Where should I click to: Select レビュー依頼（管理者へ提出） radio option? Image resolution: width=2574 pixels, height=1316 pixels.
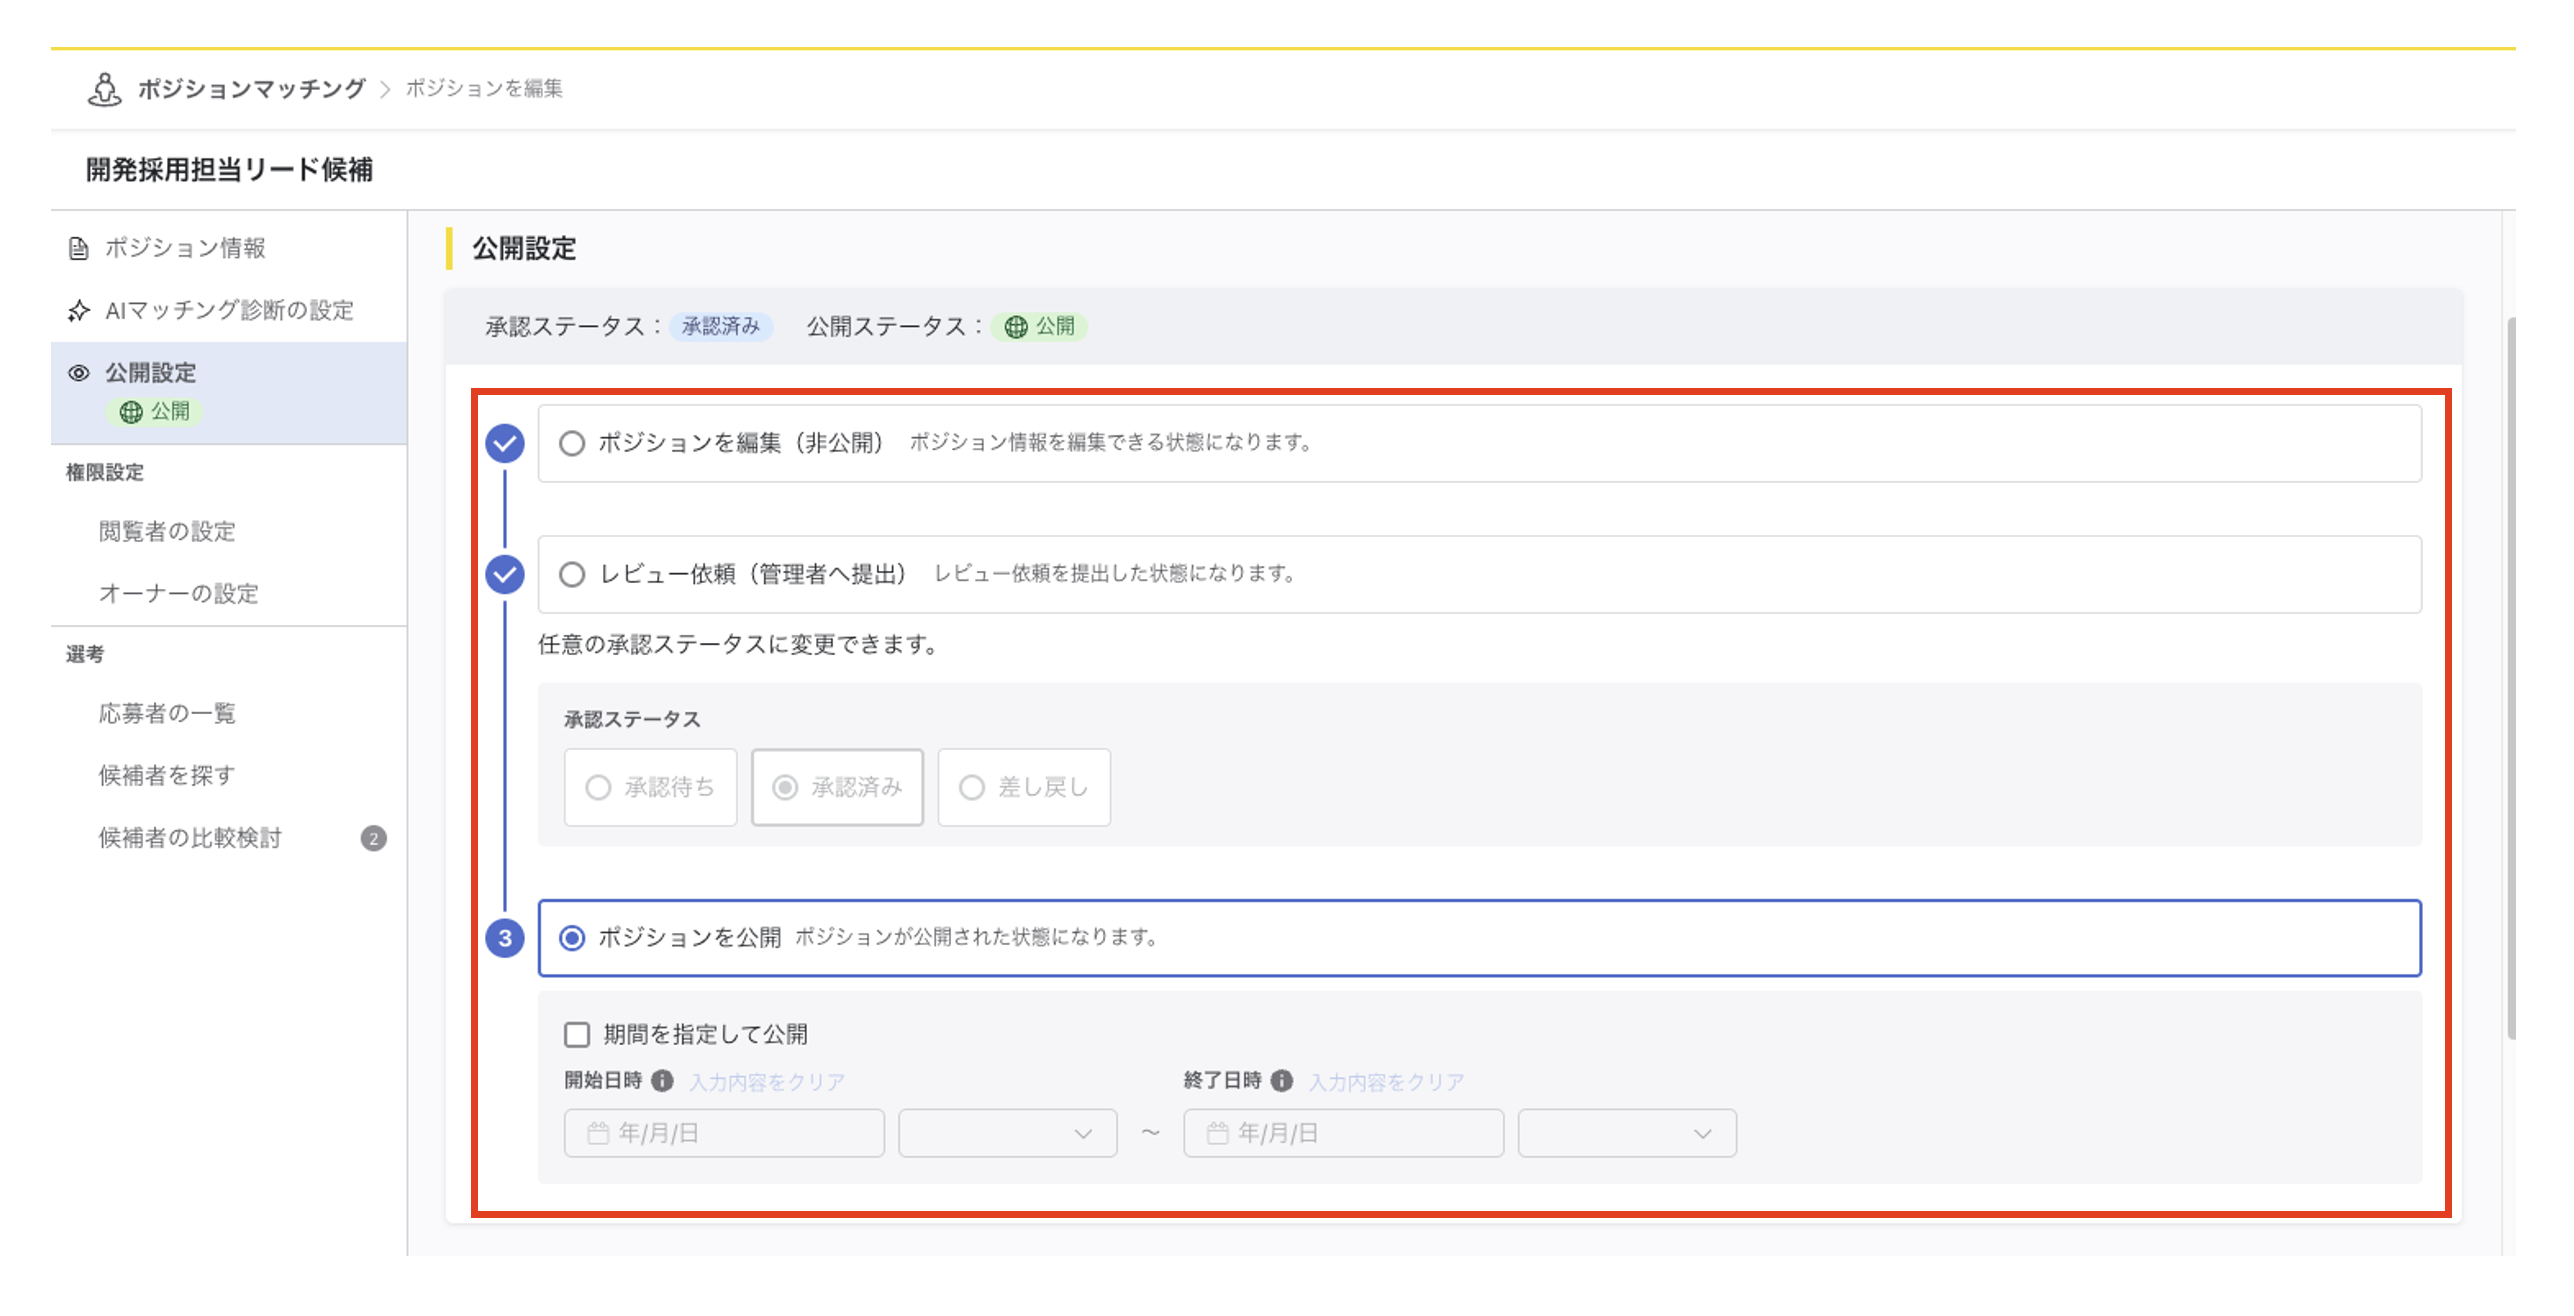[572, 574]
